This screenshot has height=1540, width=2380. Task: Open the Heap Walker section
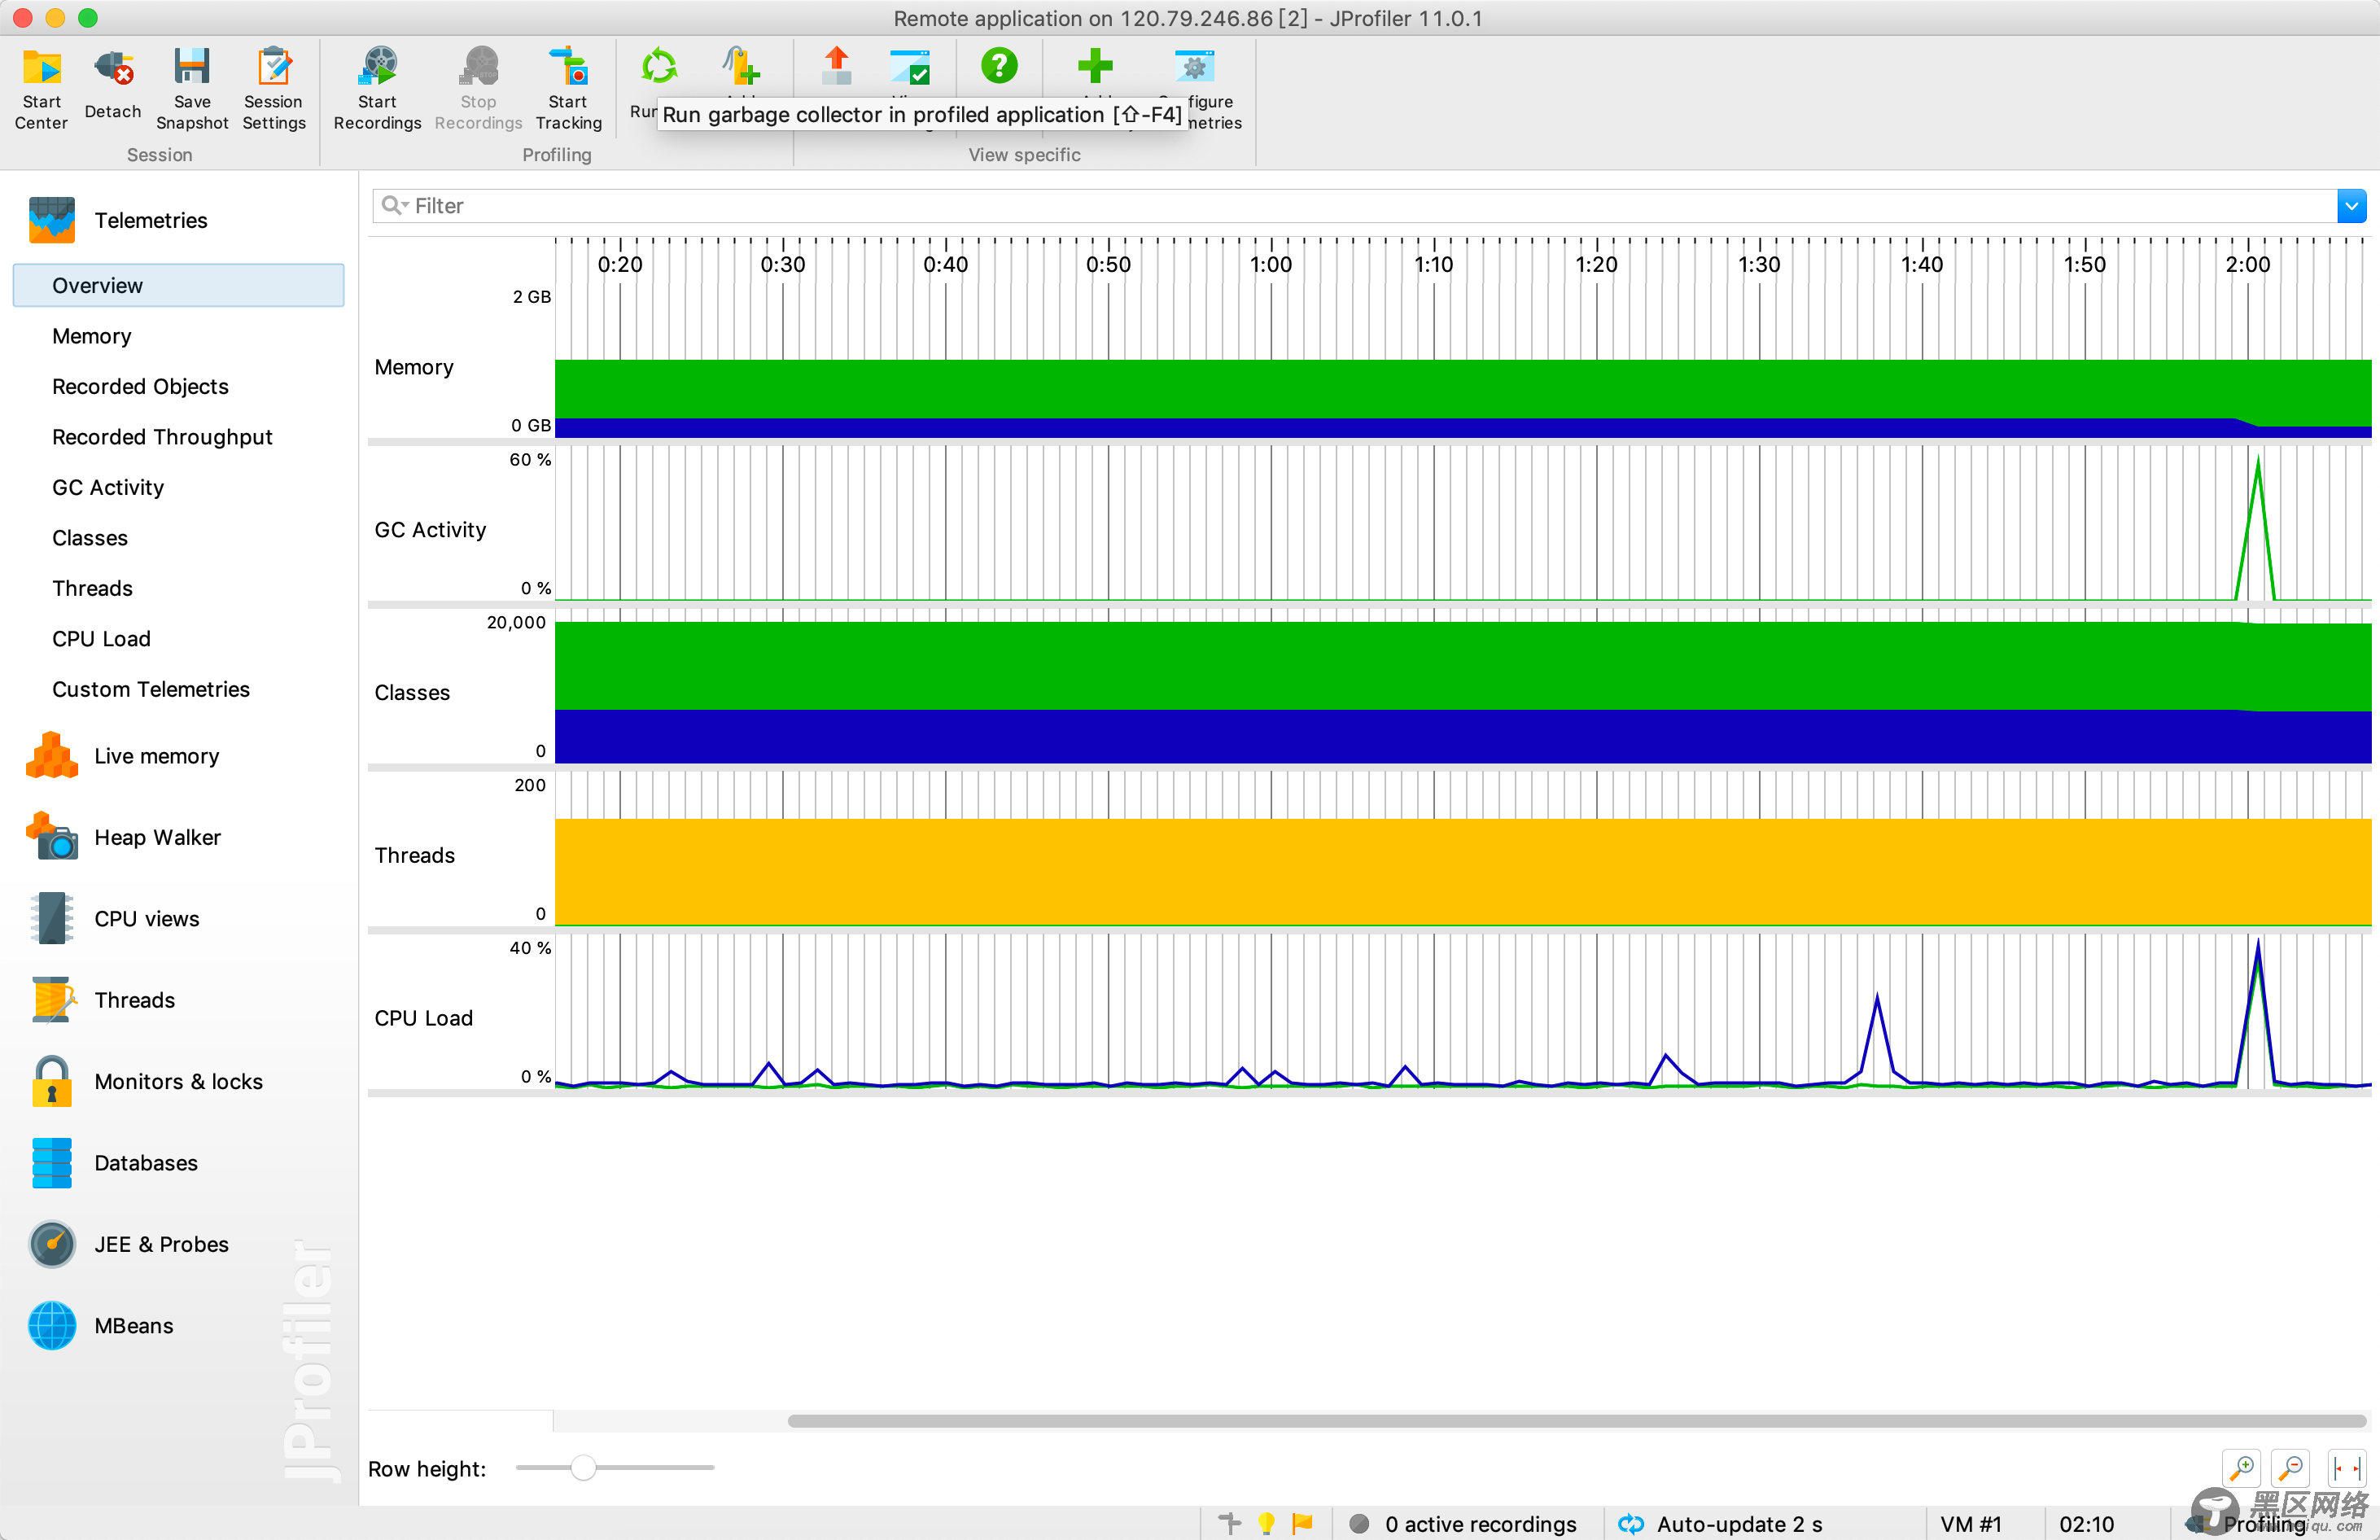point(125,837)
